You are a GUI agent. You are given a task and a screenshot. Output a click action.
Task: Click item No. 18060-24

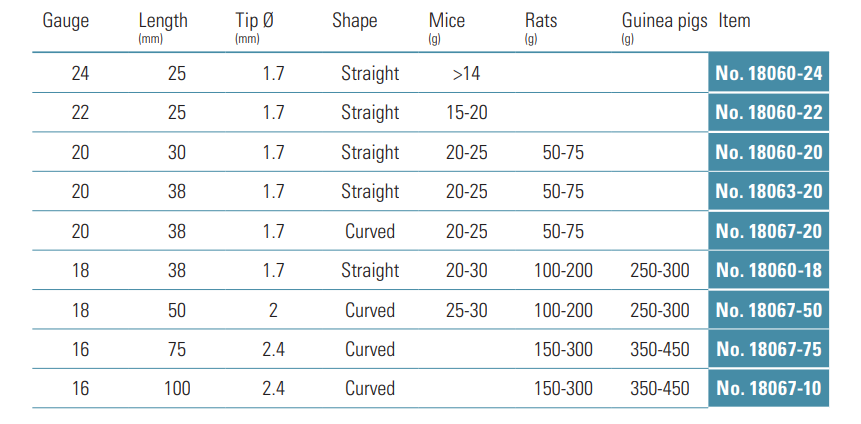[x=769, y=73]
